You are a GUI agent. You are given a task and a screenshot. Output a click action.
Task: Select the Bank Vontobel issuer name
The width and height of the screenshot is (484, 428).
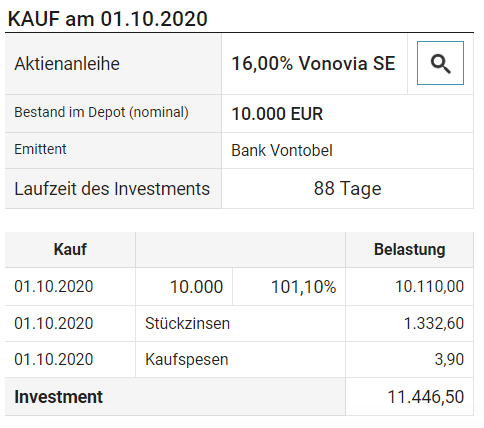282,150
